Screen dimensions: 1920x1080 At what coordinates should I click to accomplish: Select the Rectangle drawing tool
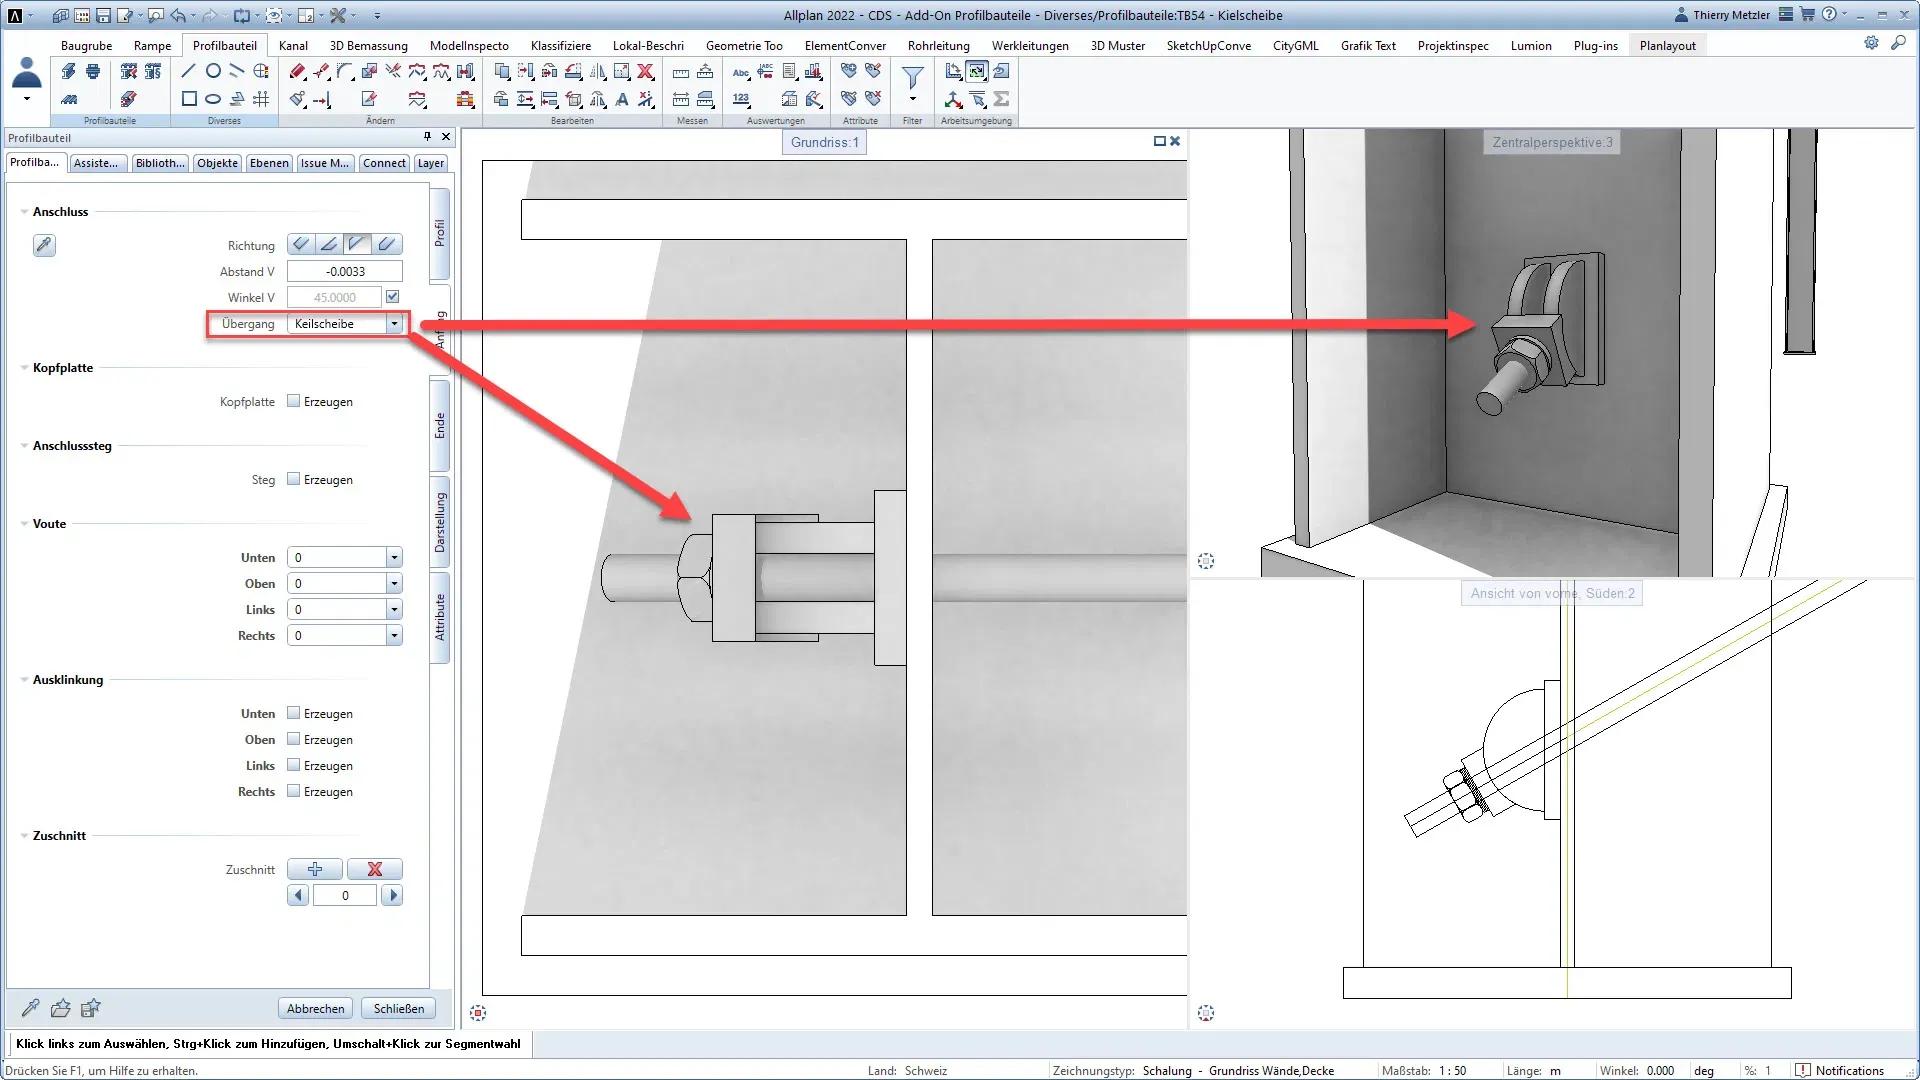point(188,99)
